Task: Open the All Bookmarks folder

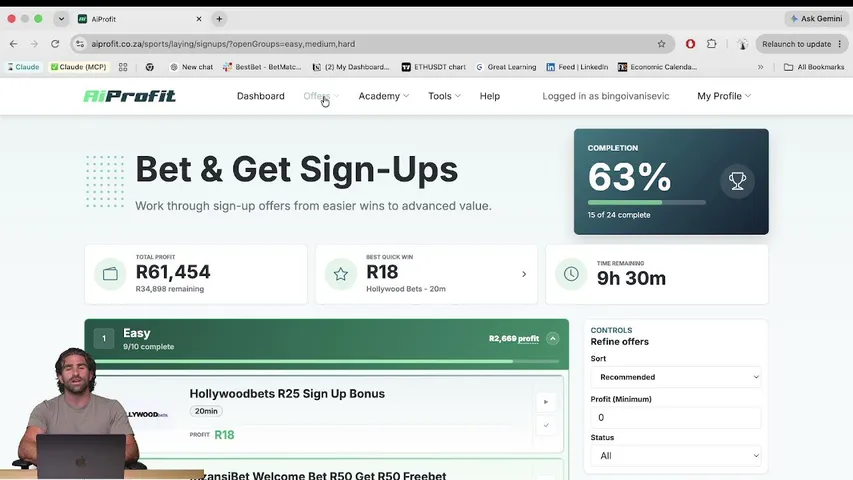Action: point(814,67)
